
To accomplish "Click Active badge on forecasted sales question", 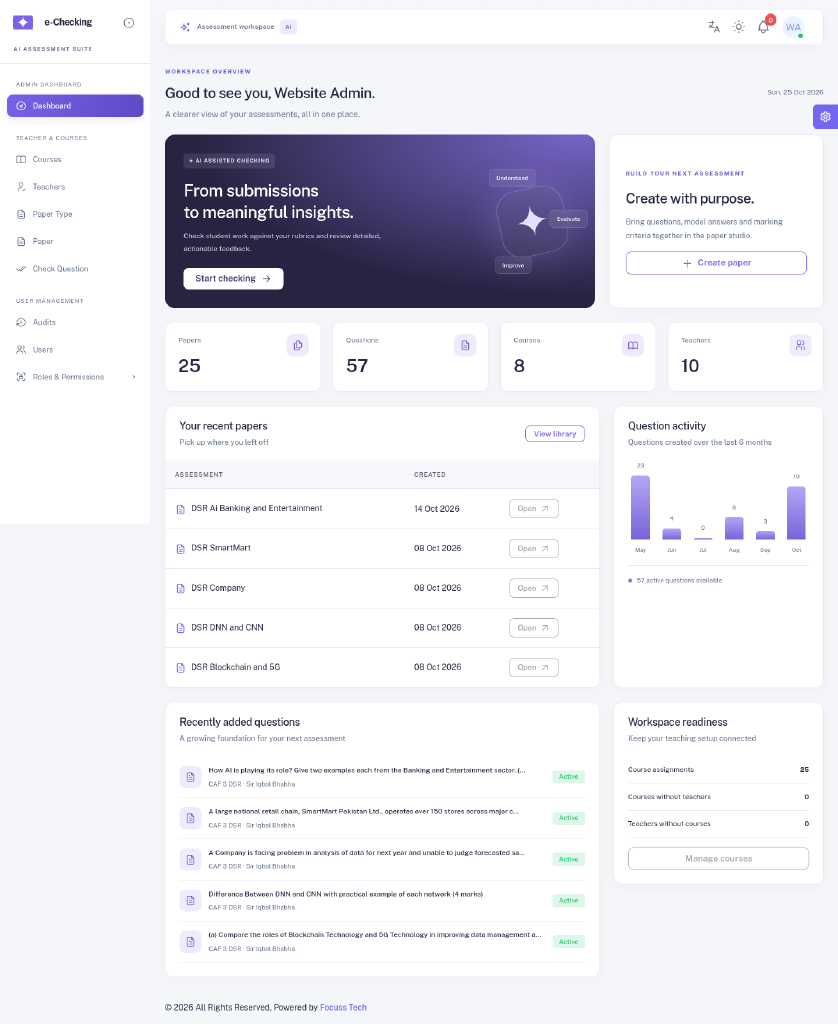I will pyautogui.click(x=568, y=859).
